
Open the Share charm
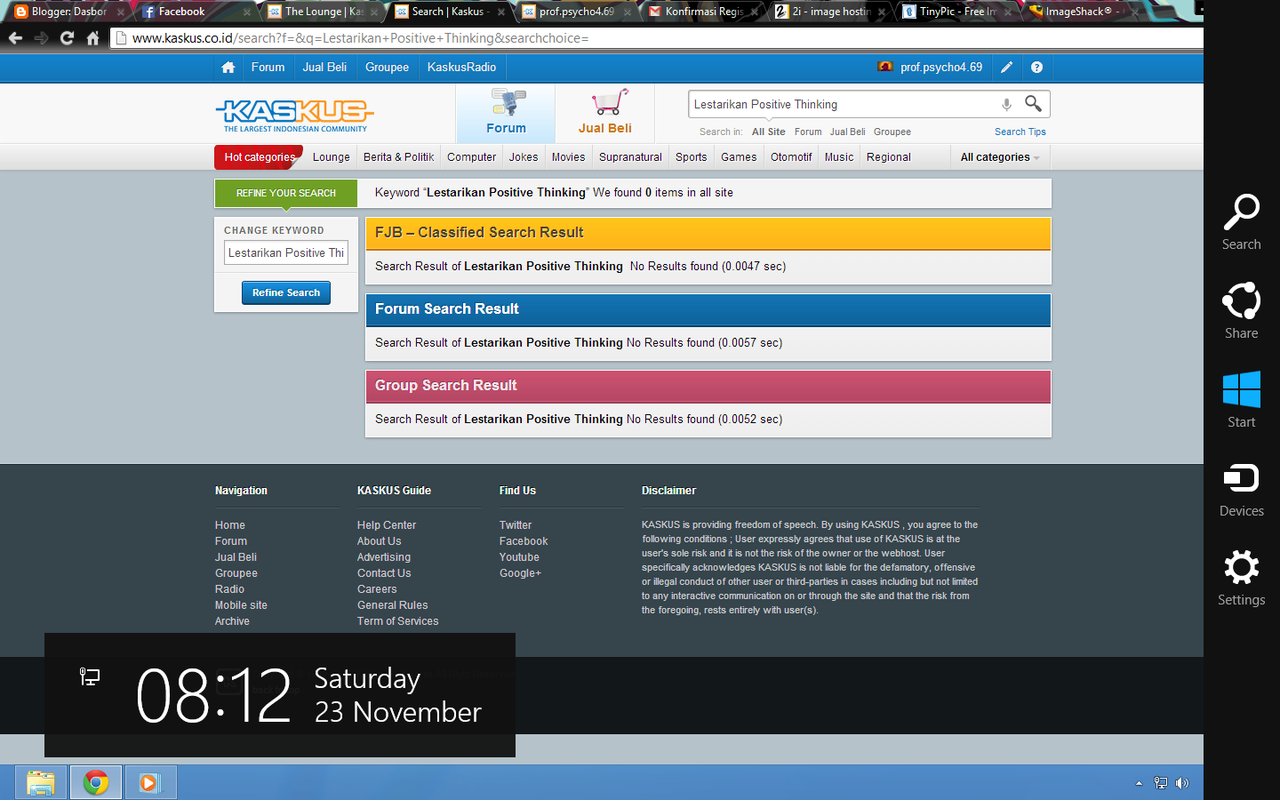(1241, 311)
